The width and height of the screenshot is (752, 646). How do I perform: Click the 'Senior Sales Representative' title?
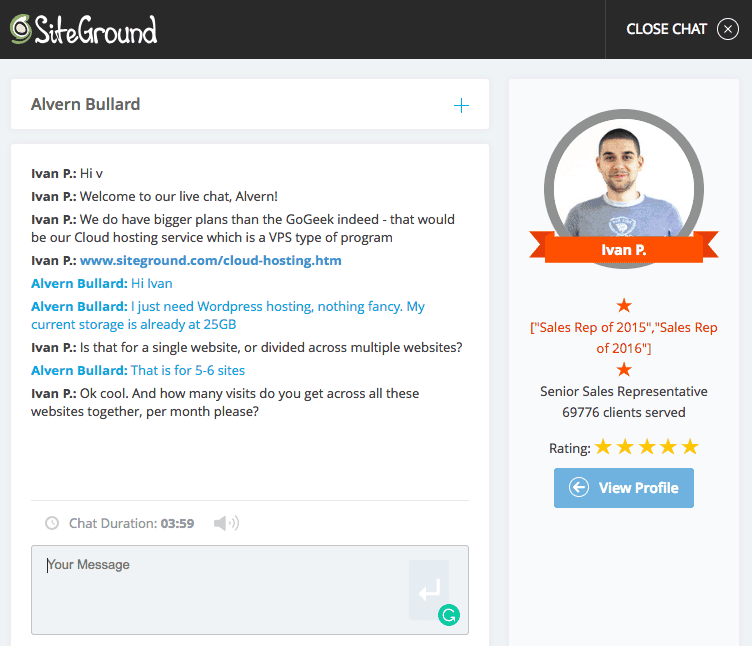(x=623, y=391)
